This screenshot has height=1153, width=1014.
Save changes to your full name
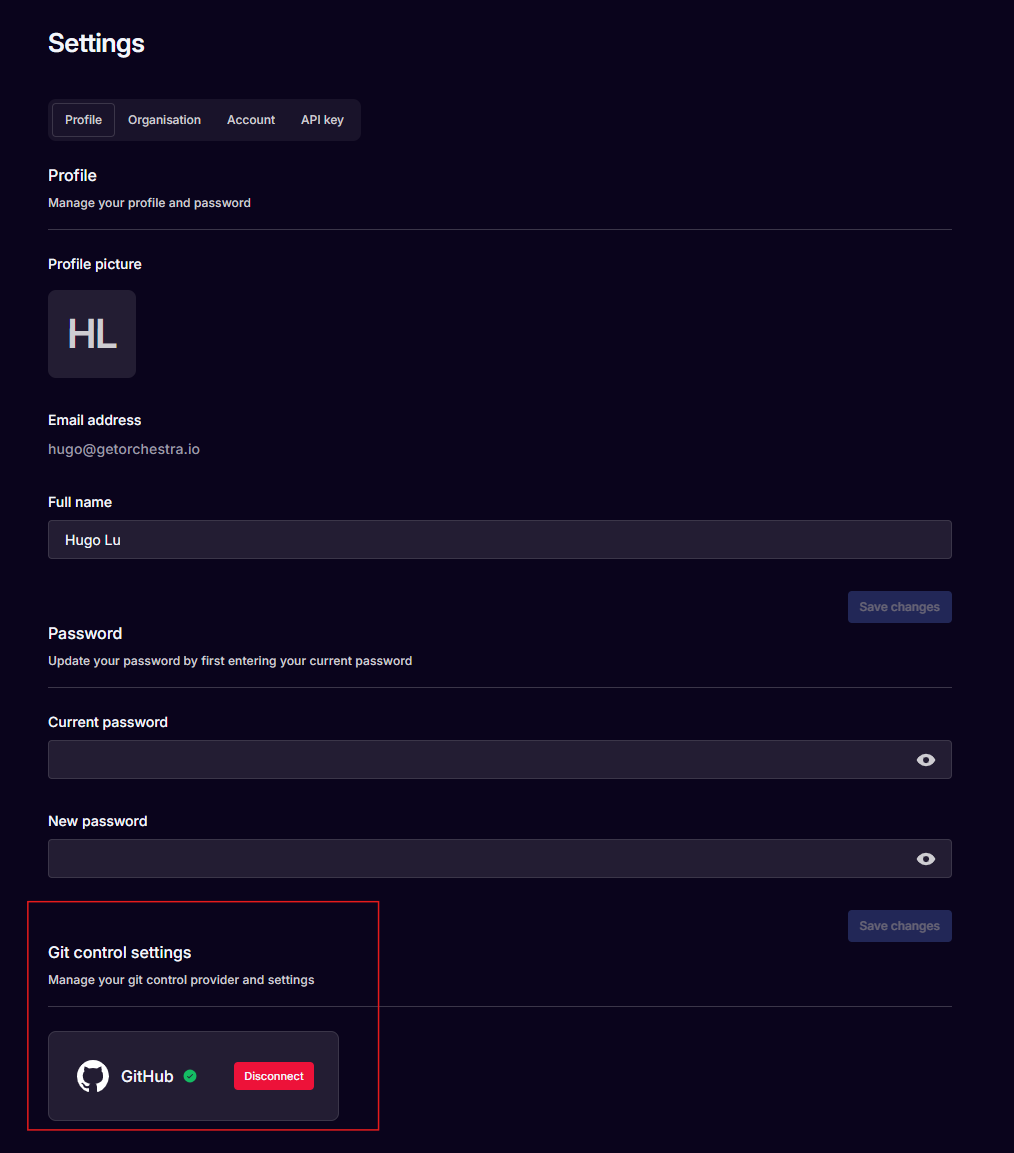point(898,606)
